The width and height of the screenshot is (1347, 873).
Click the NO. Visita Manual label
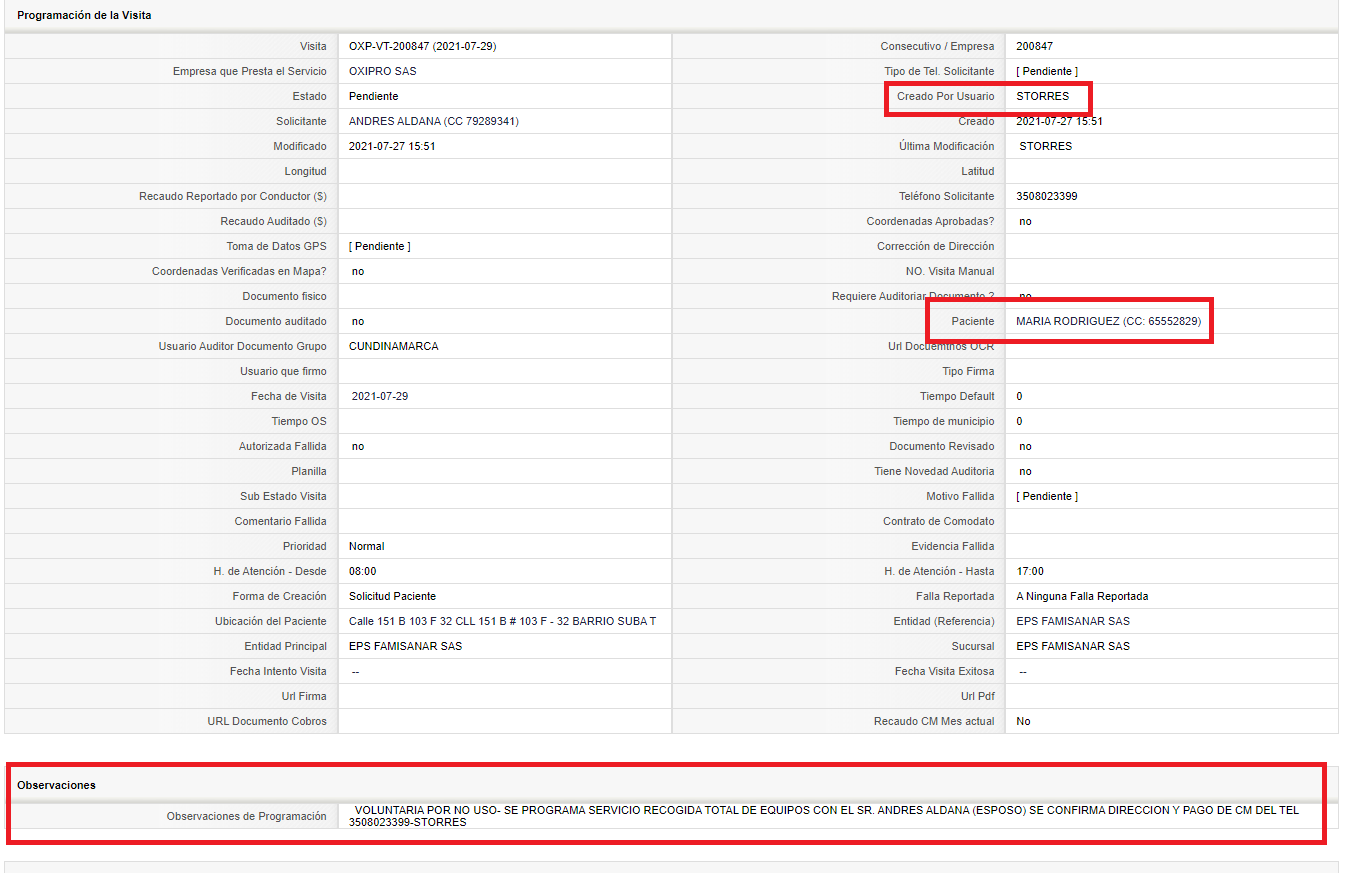pos(949,271)
